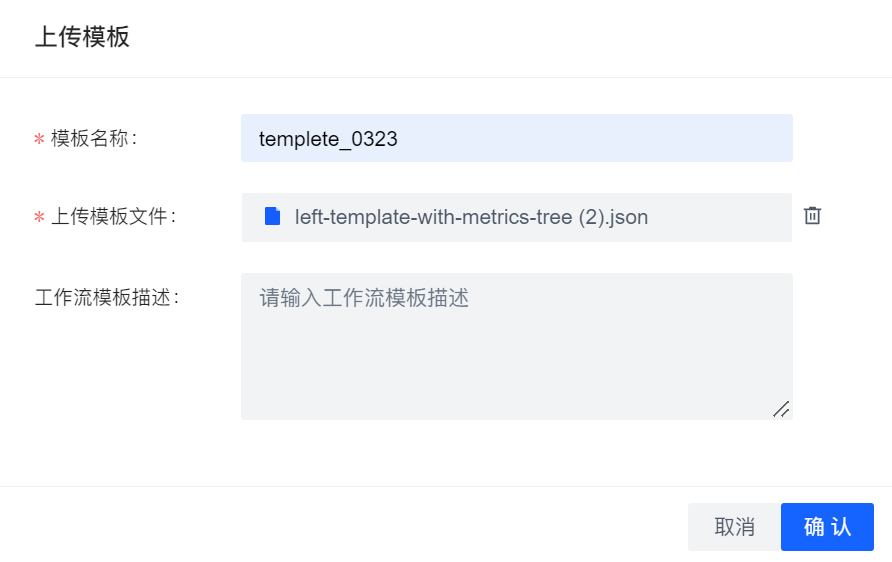Click the 请输入工作流模板描述 placeholder text
The image size is (892, 562).
point(364,297)
